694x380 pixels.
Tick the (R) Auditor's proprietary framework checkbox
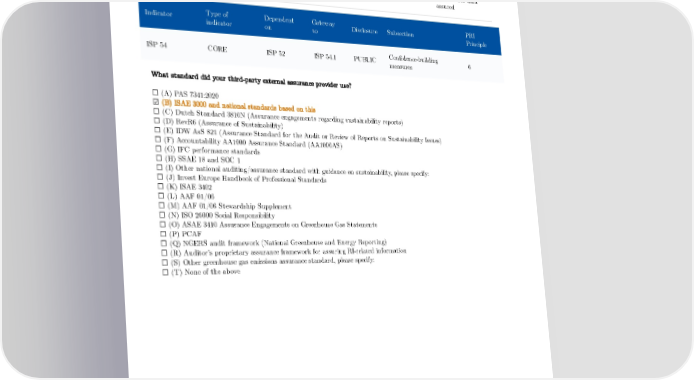(x=164, y=253)
